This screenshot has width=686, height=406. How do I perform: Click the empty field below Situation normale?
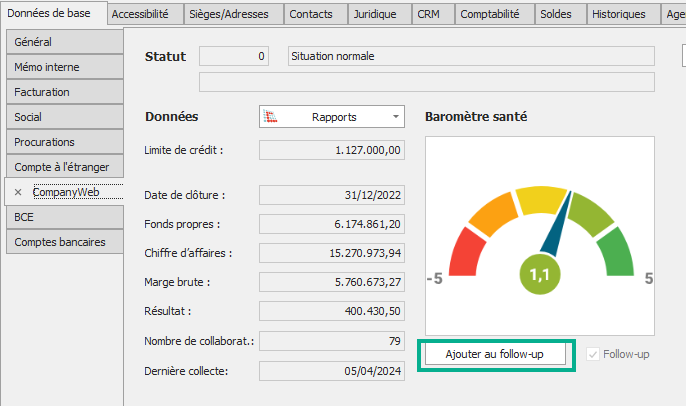pyautogui.click(x=427, y=82)
